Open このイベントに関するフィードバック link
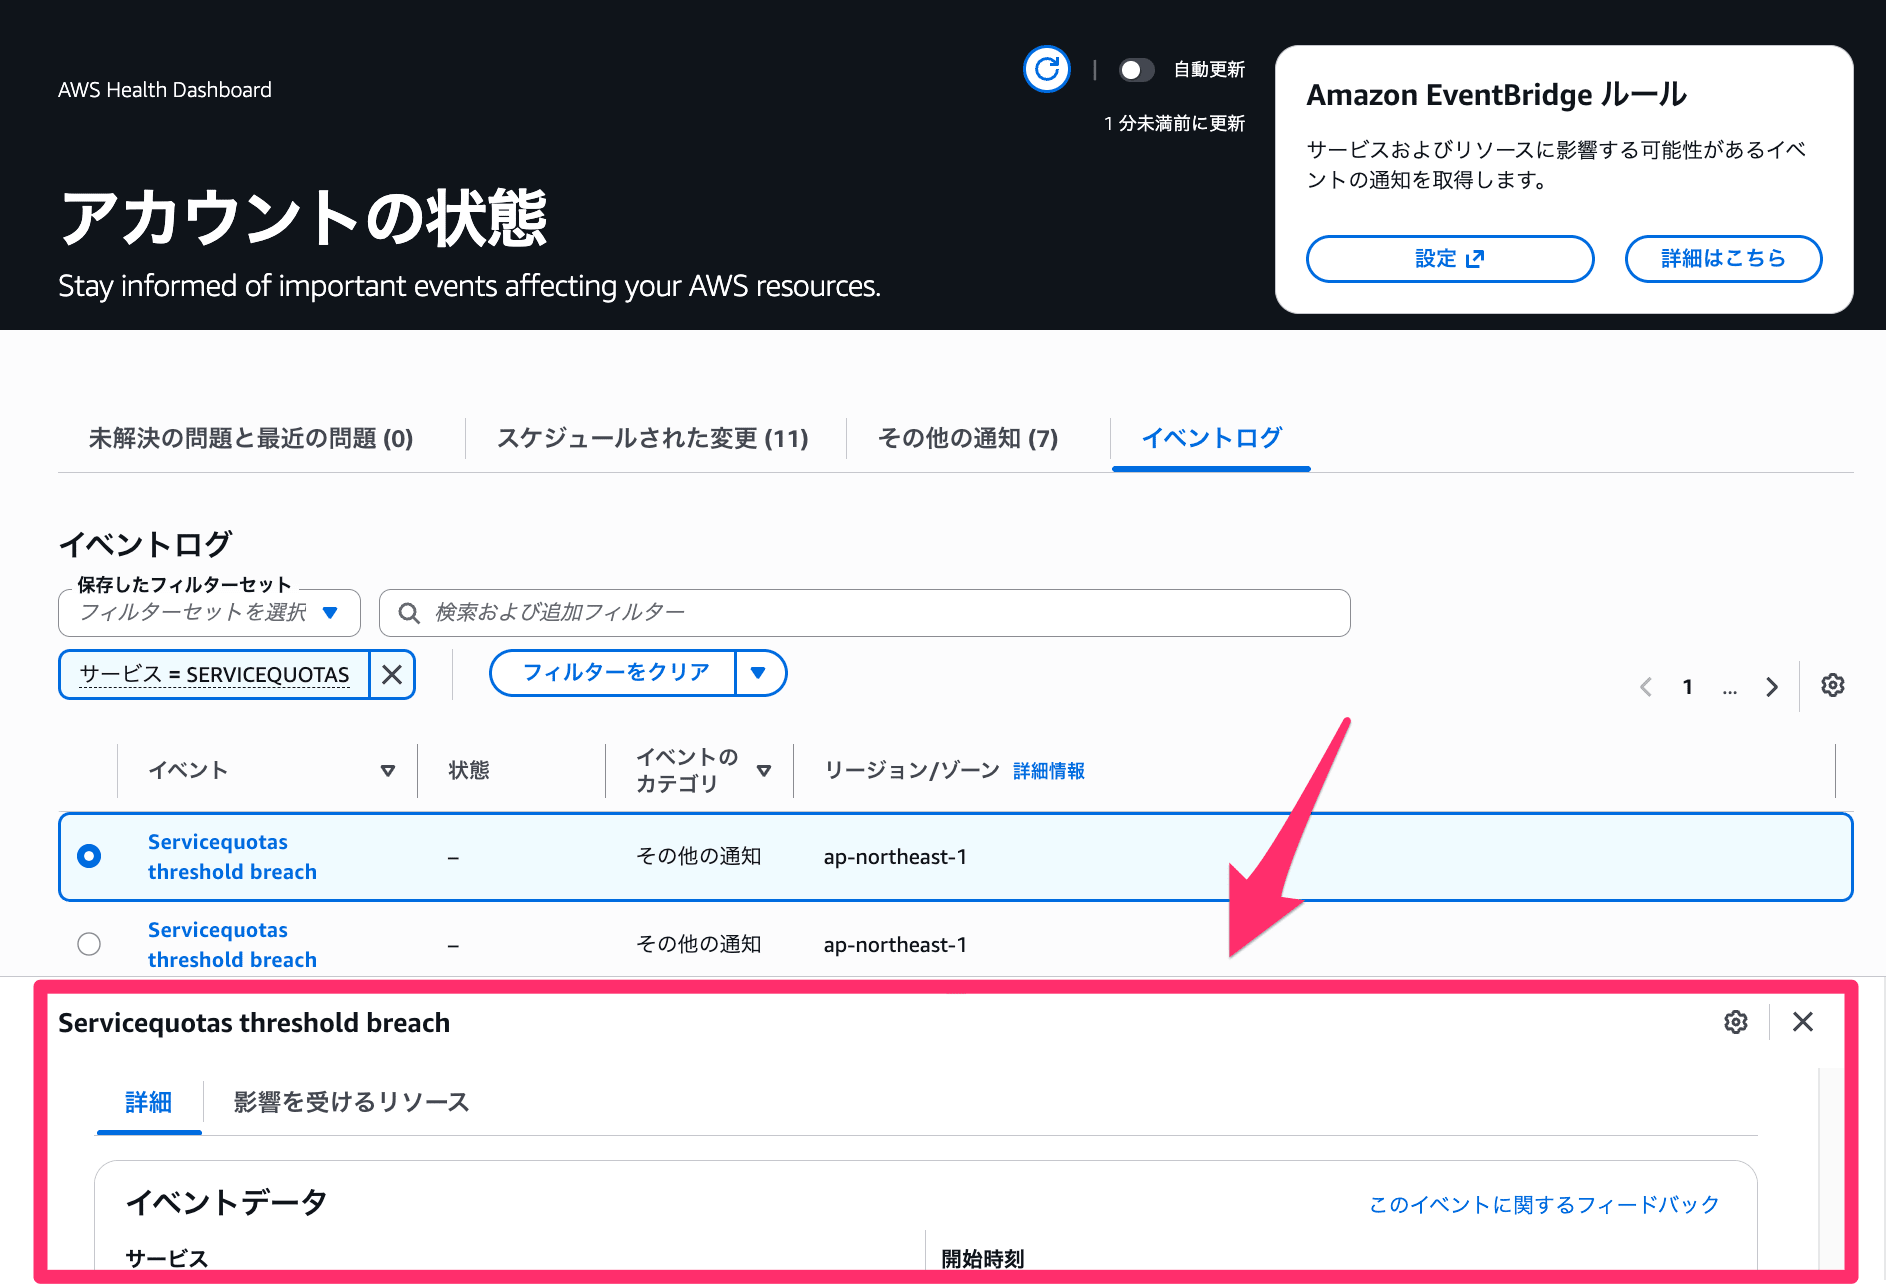This screenshot has height=1284, width=1886. click(x=1544, y=1205)
